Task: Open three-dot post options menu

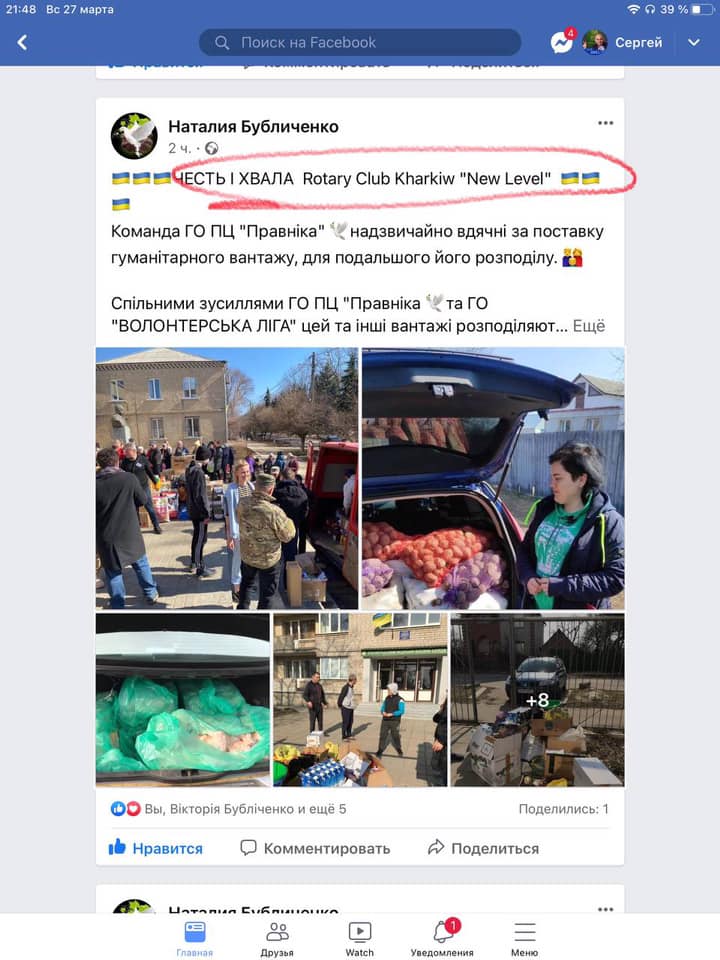Action: (x=605, y=123)
